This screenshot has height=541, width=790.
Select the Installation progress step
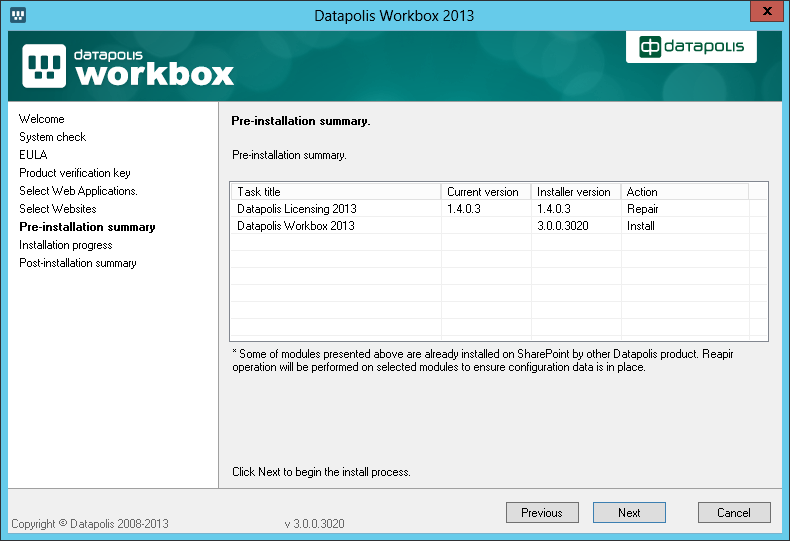point(65,245)
